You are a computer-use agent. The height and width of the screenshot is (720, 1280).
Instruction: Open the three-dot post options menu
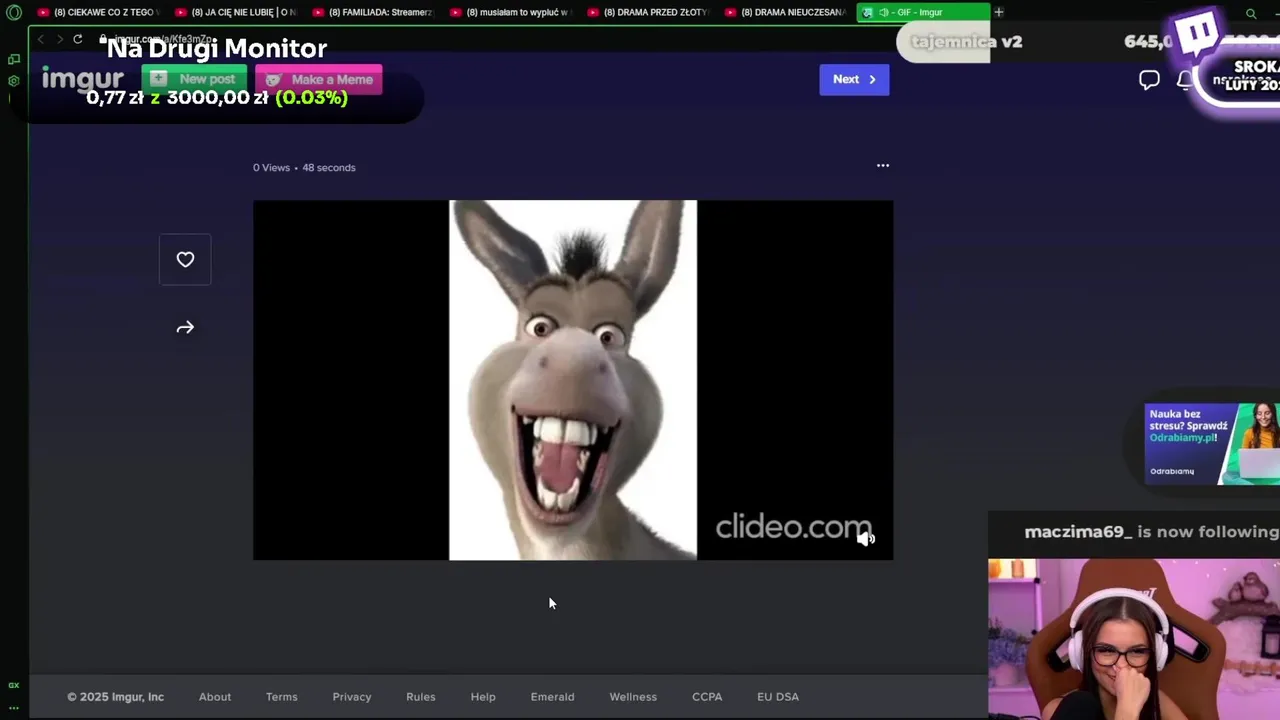point(883,165)
